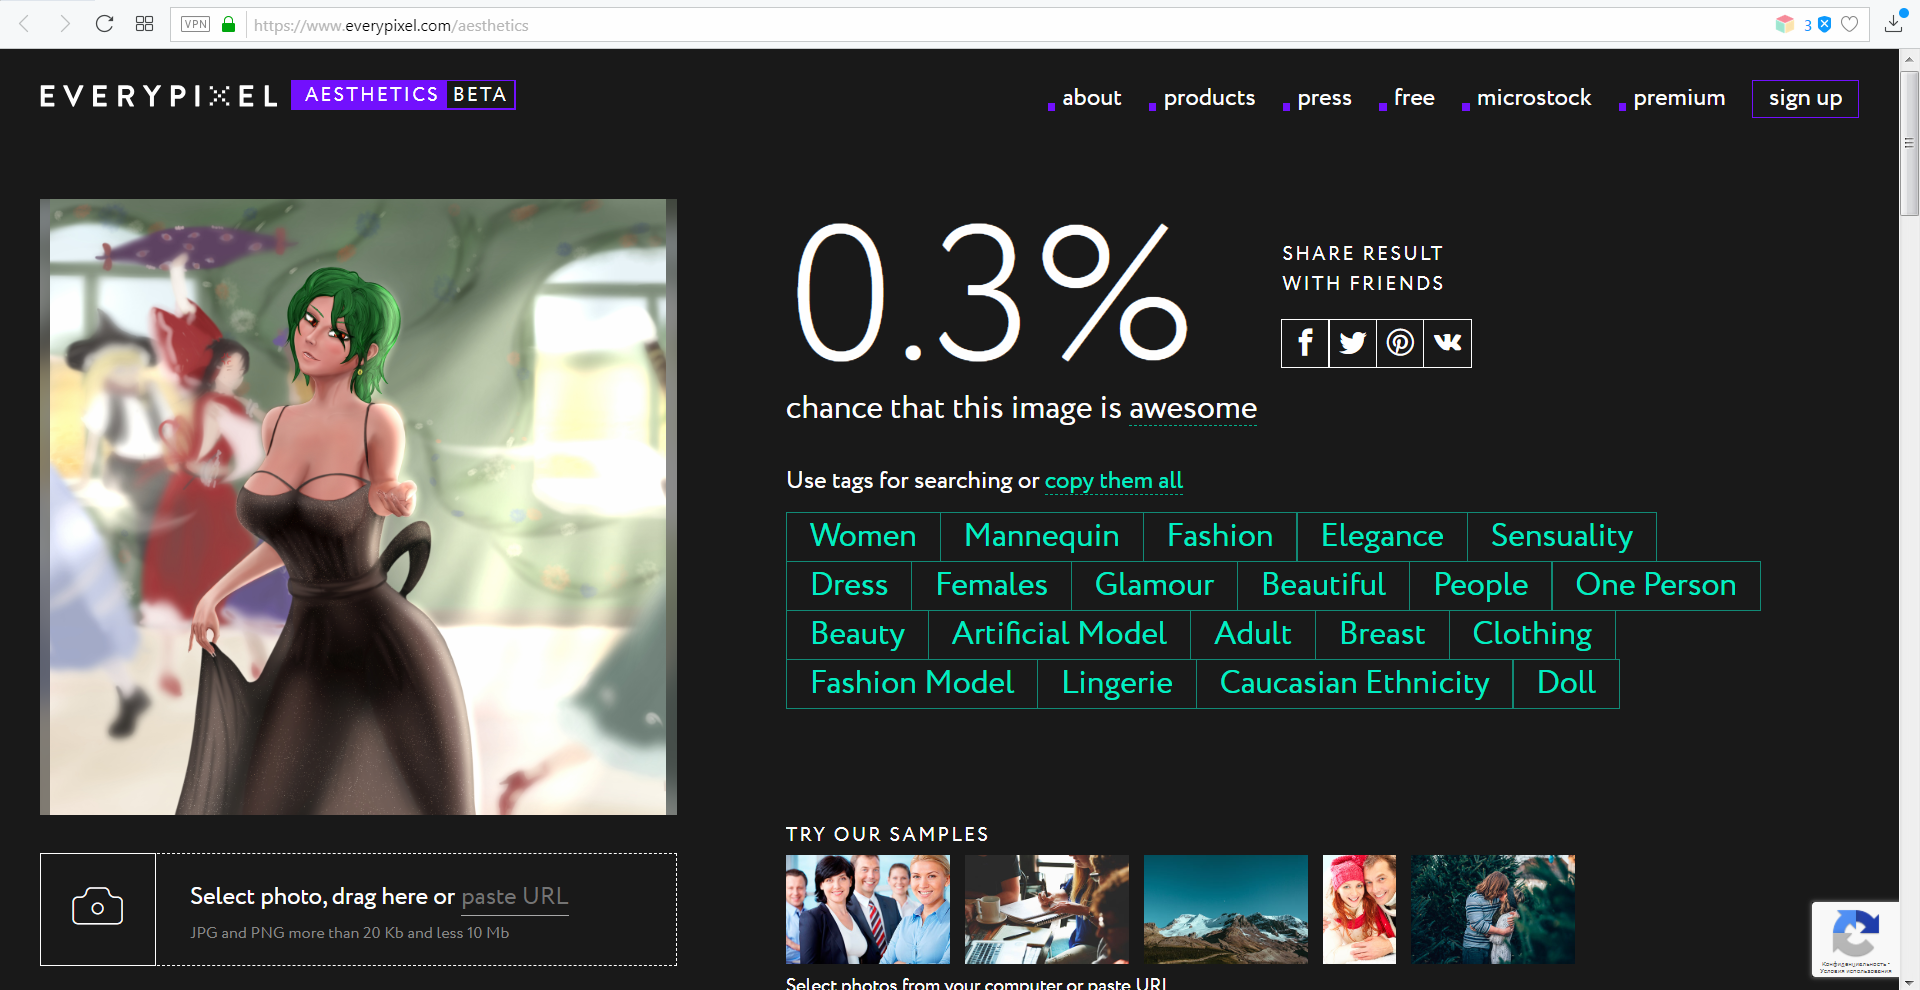Select the Women tag
Viewport: 1920px width, 990px height.
(x=863, y=537)
